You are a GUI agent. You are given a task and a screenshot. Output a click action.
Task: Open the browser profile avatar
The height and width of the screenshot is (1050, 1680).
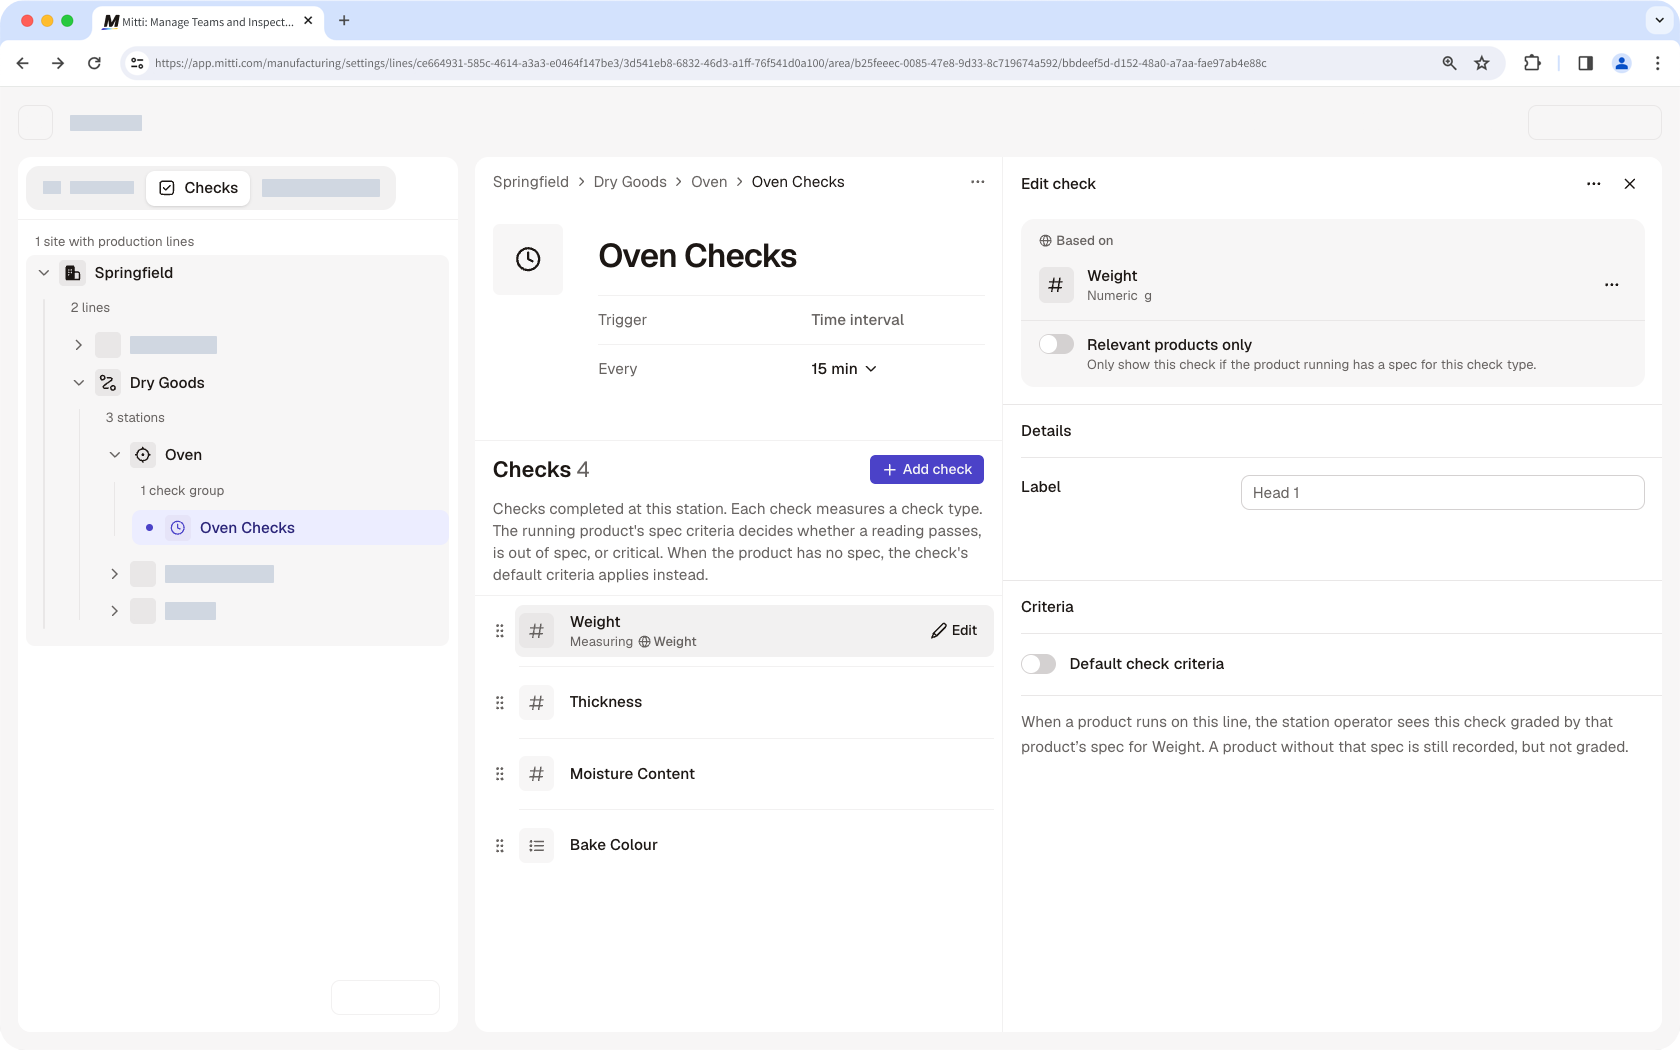coord(1622,63)
